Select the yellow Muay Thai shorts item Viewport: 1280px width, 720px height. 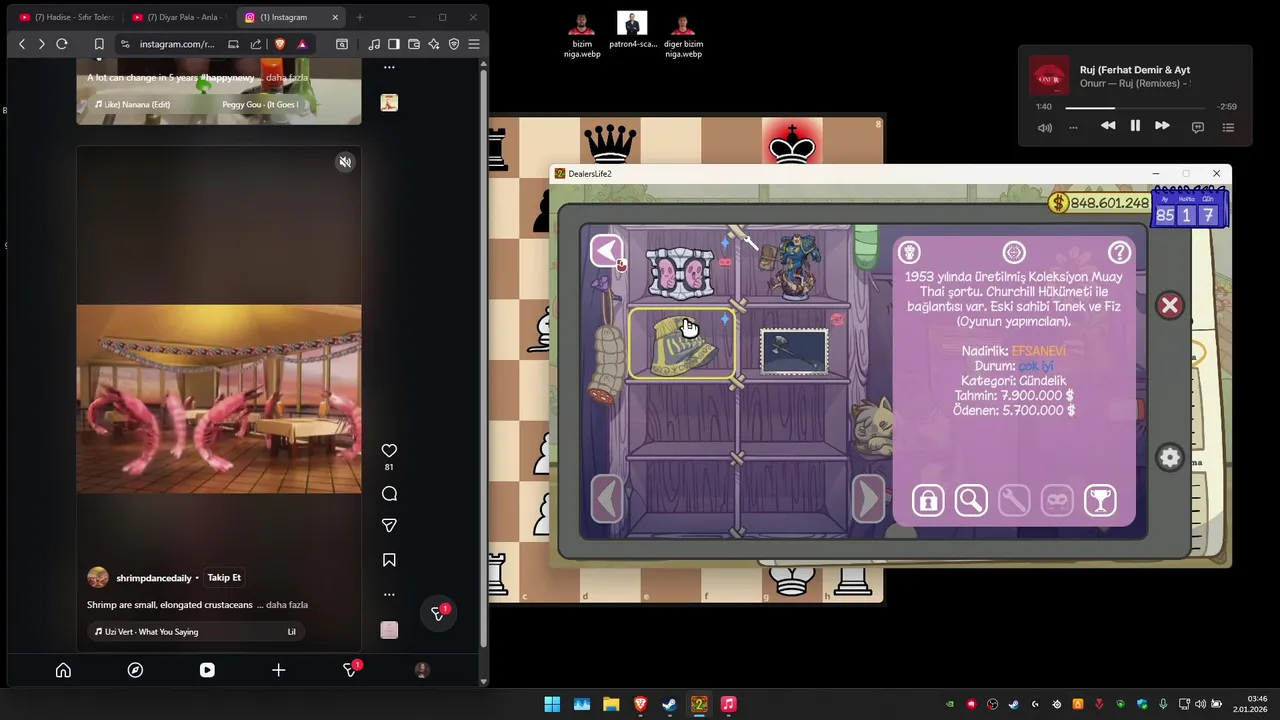coord(682,343)
